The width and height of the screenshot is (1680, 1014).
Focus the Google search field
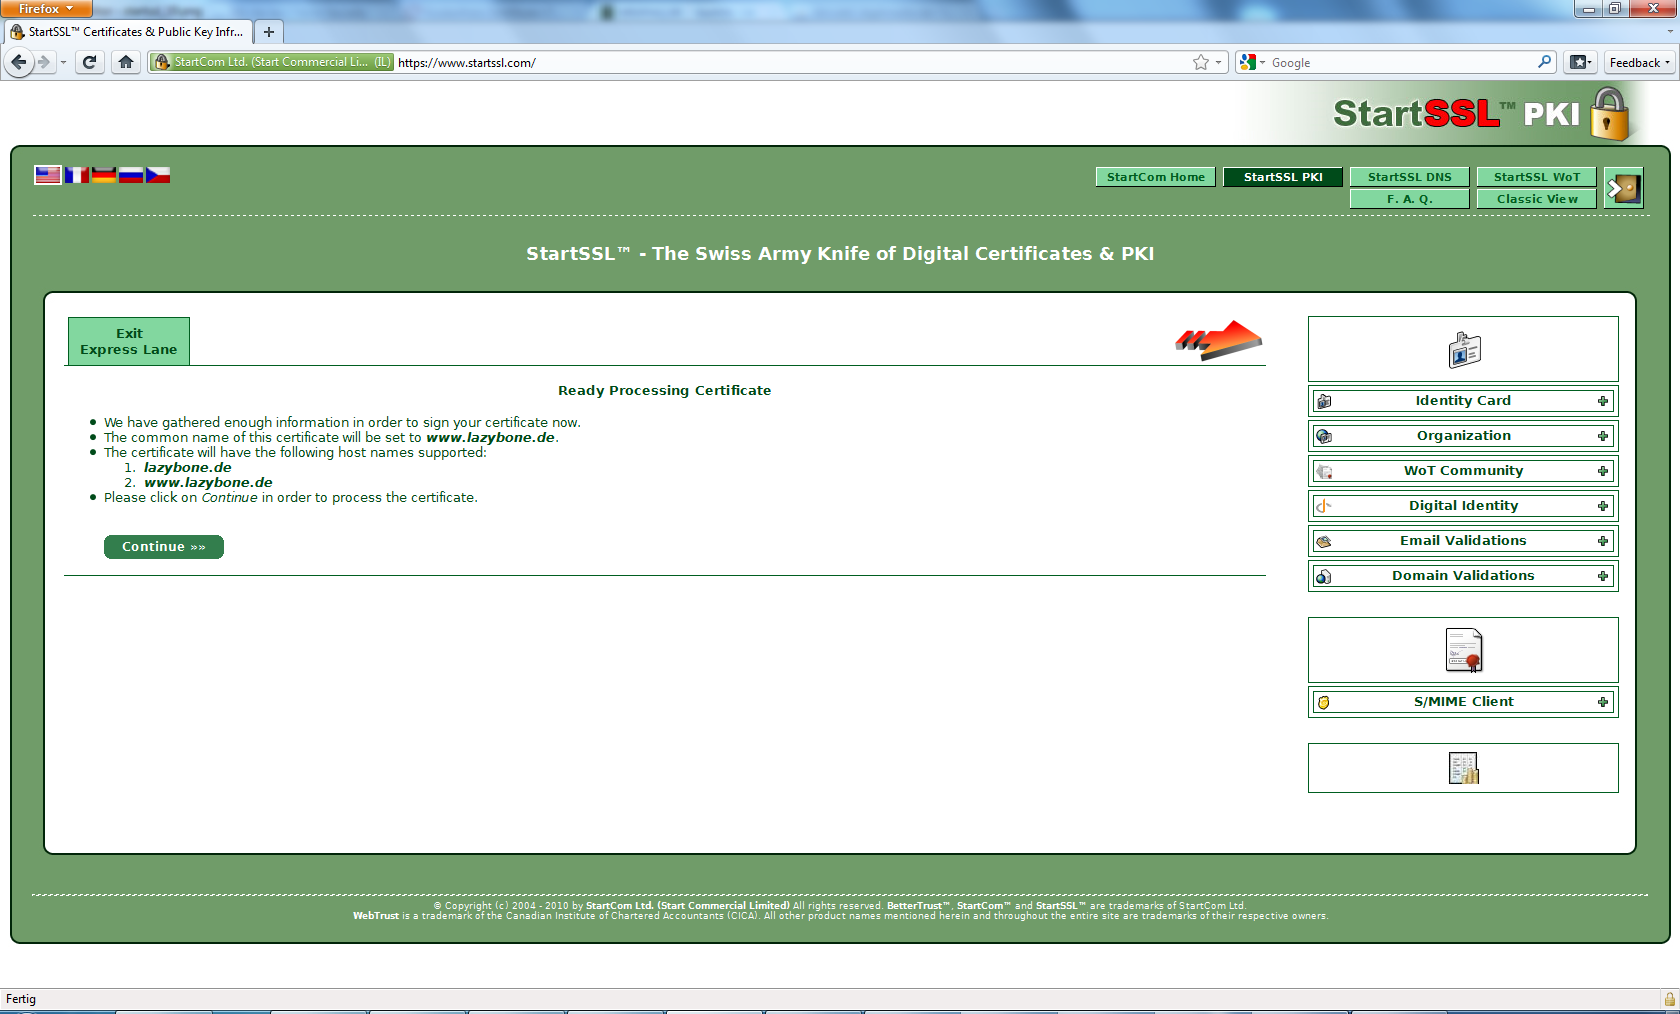(1400, 62)
